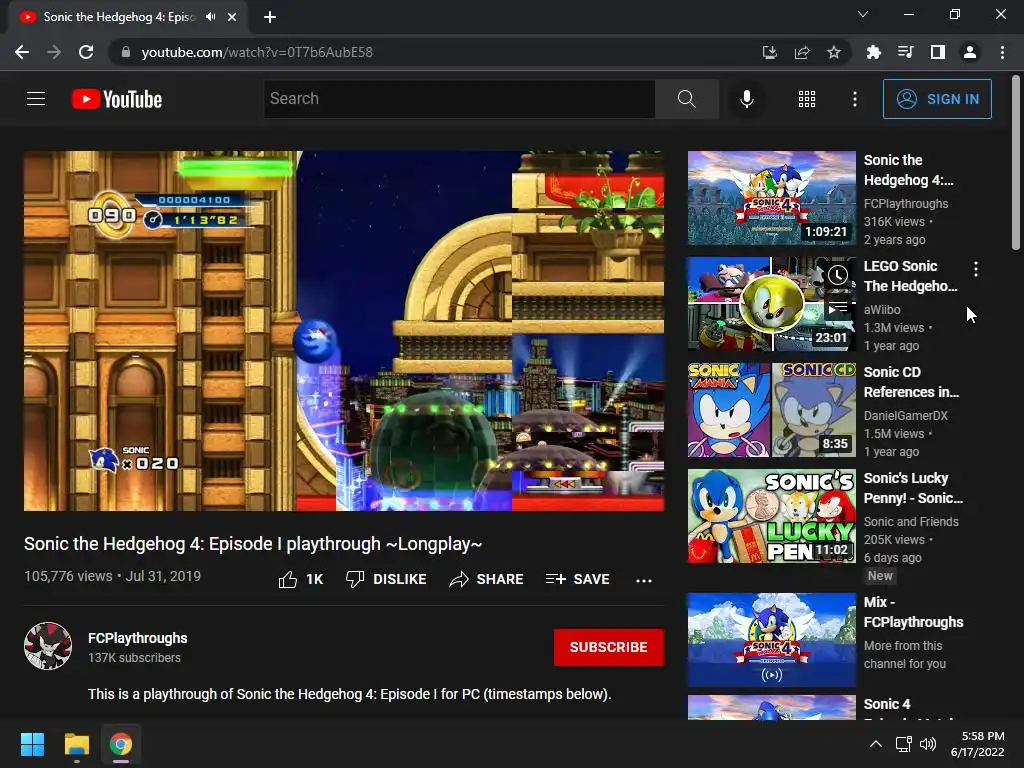This screenshot has height=768, width=1024.
Task: Click DanielGamerDX channel name
Action: coord(905,415)
